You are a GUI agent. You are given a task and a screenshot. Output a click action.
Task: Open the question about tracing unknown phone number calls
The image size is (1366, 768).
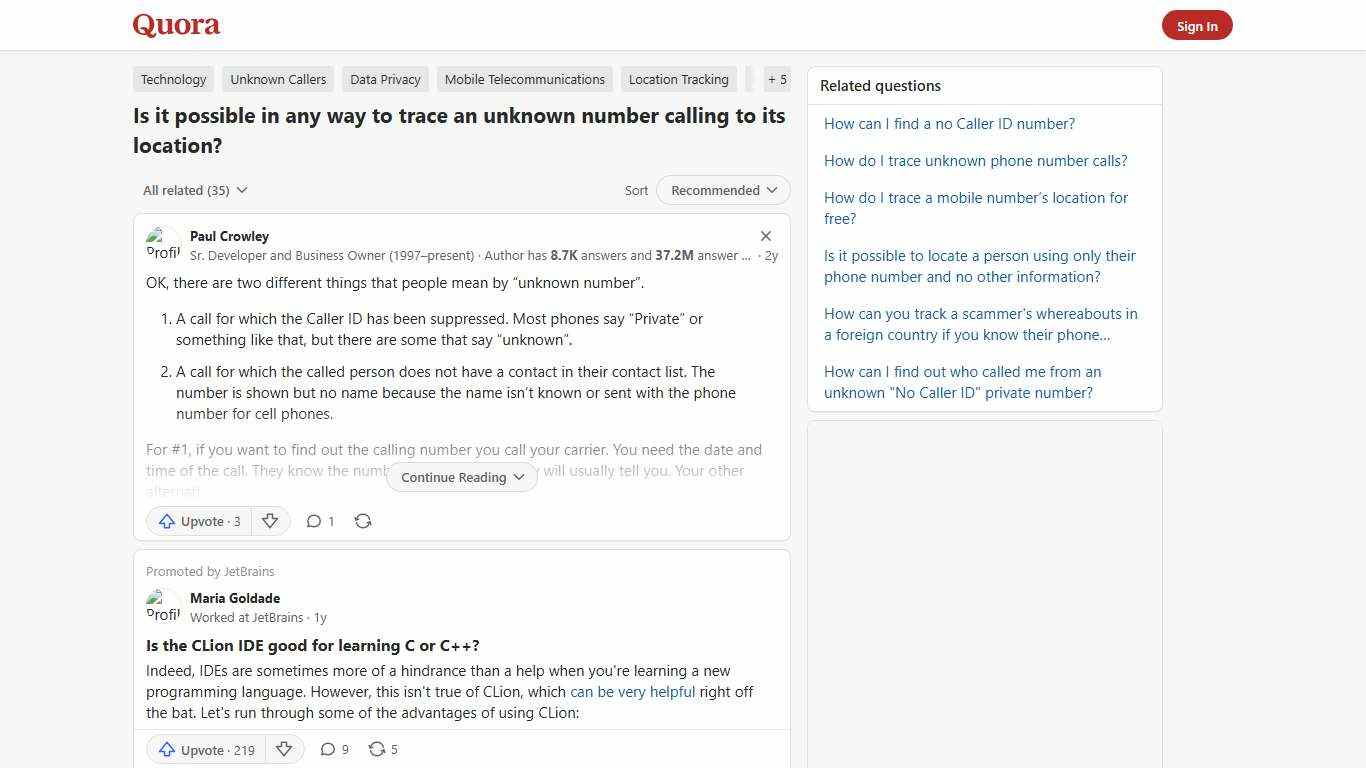tap(975, 160)
